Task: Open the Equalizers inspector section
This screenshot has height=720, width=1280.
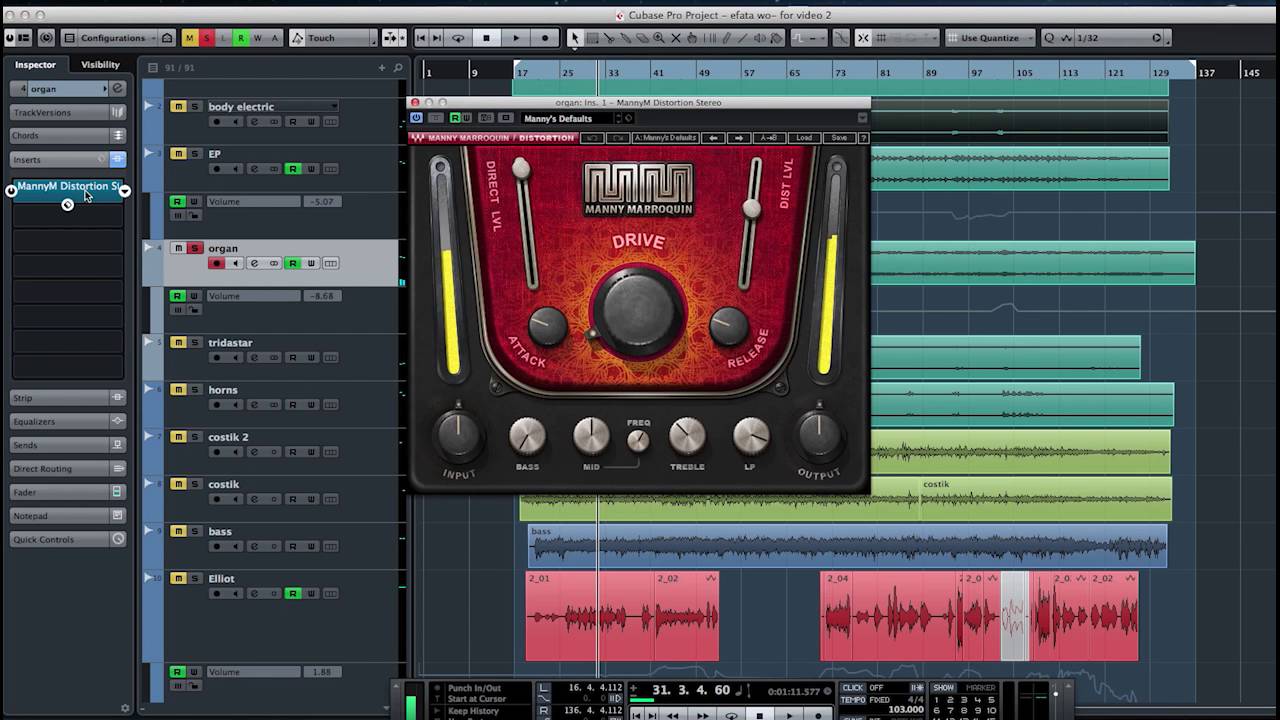Action: [x=67, y=421]
